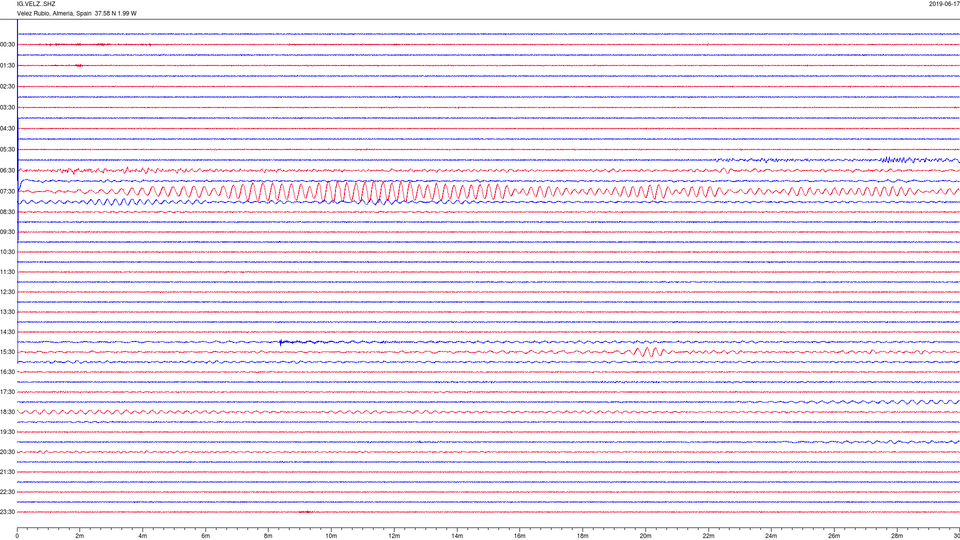Click the 09:30 time row label
This screenshot has width=960, height=540.
[x=7, y=232]
